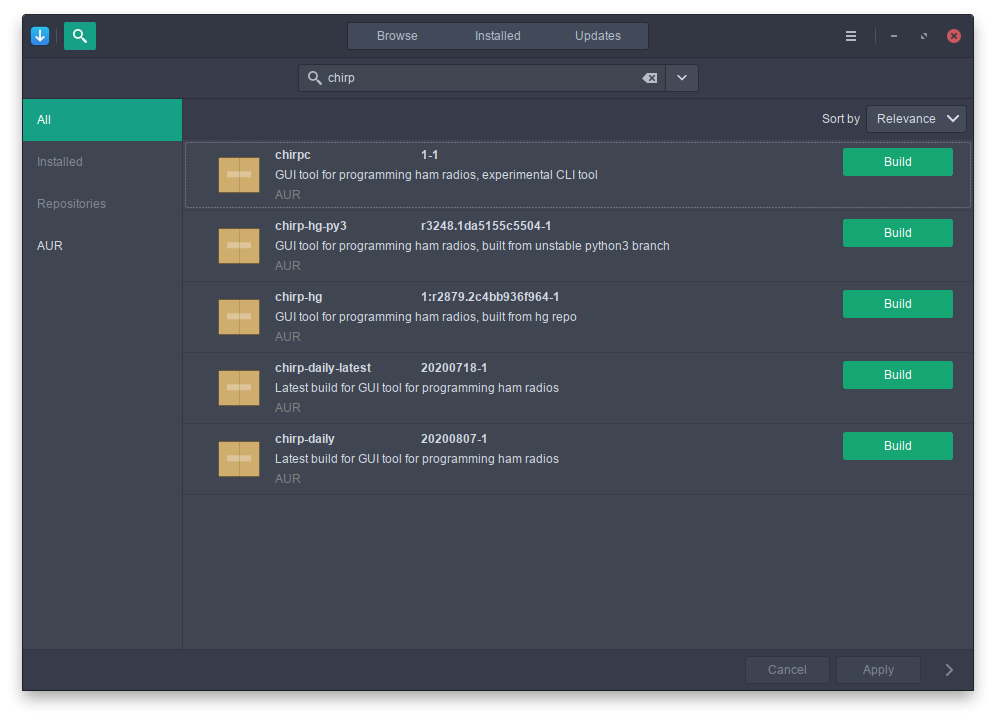996x721 pixels.
Task: Click the chirpc package box icon
Action: (x=239, y=175)
